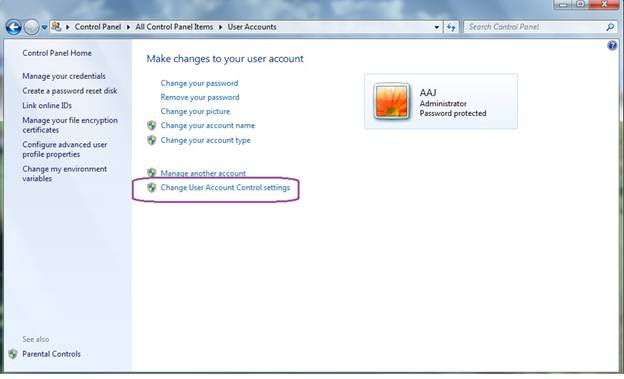Open the recent pages dropdown arrow
The height and width of the screenshot is (379, 624).
click(x=44, y=27)
